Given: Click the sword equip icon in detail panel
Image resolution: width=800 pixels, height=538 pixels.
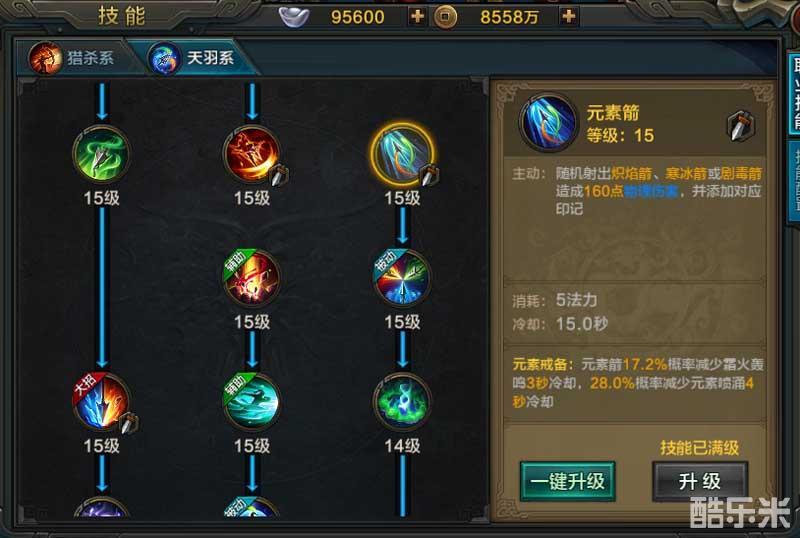Looking at the screenshot, I should 741,125.
